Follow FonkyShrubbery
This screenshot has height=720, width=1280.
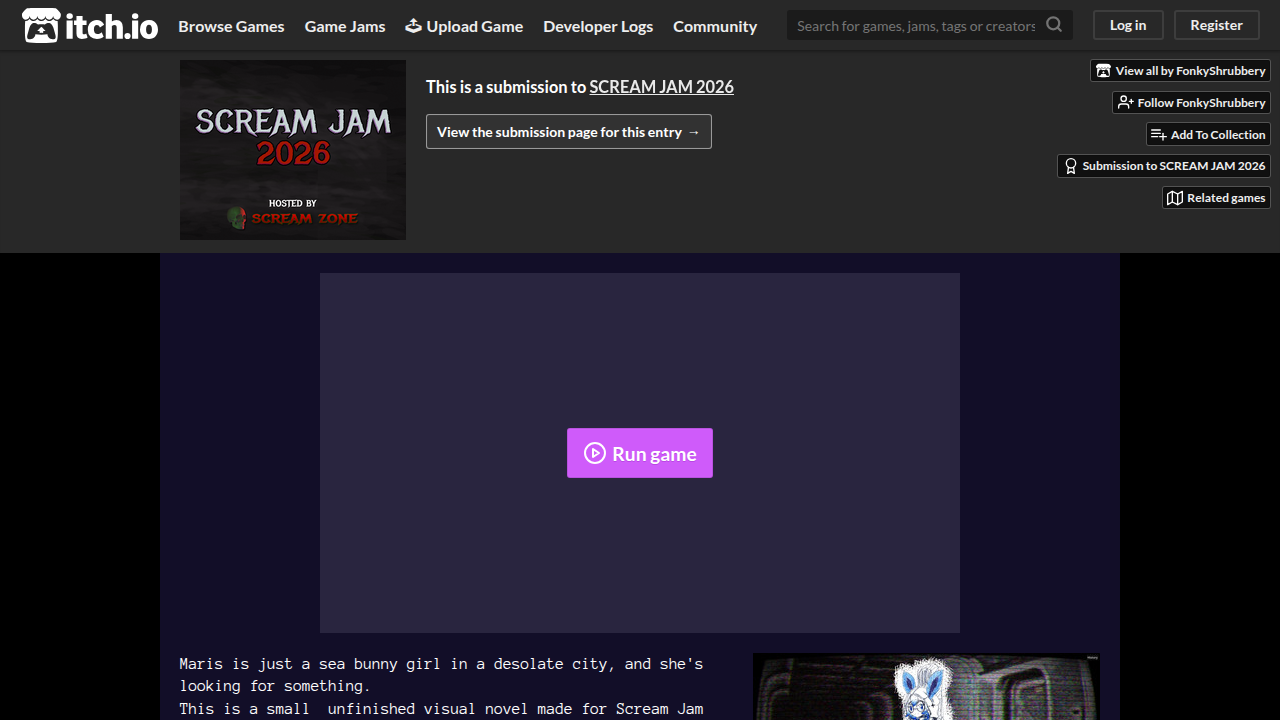(x=1191, y=103)
